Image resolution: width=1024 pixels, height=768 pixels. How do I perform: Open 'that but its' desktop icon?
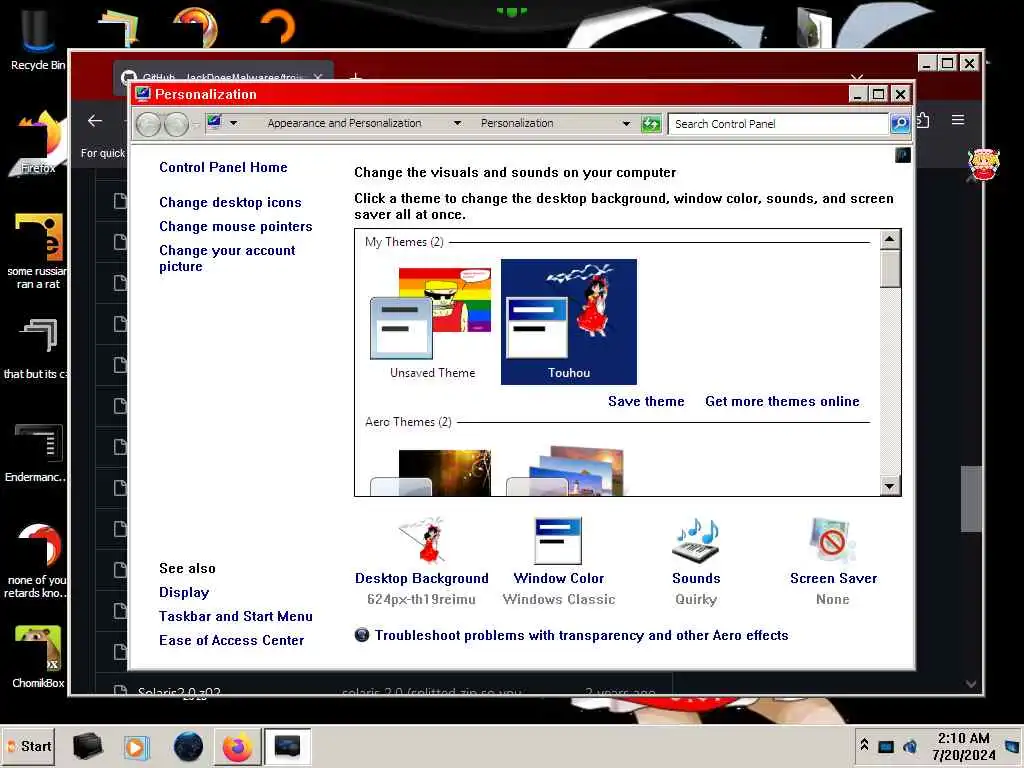(35, 348)
